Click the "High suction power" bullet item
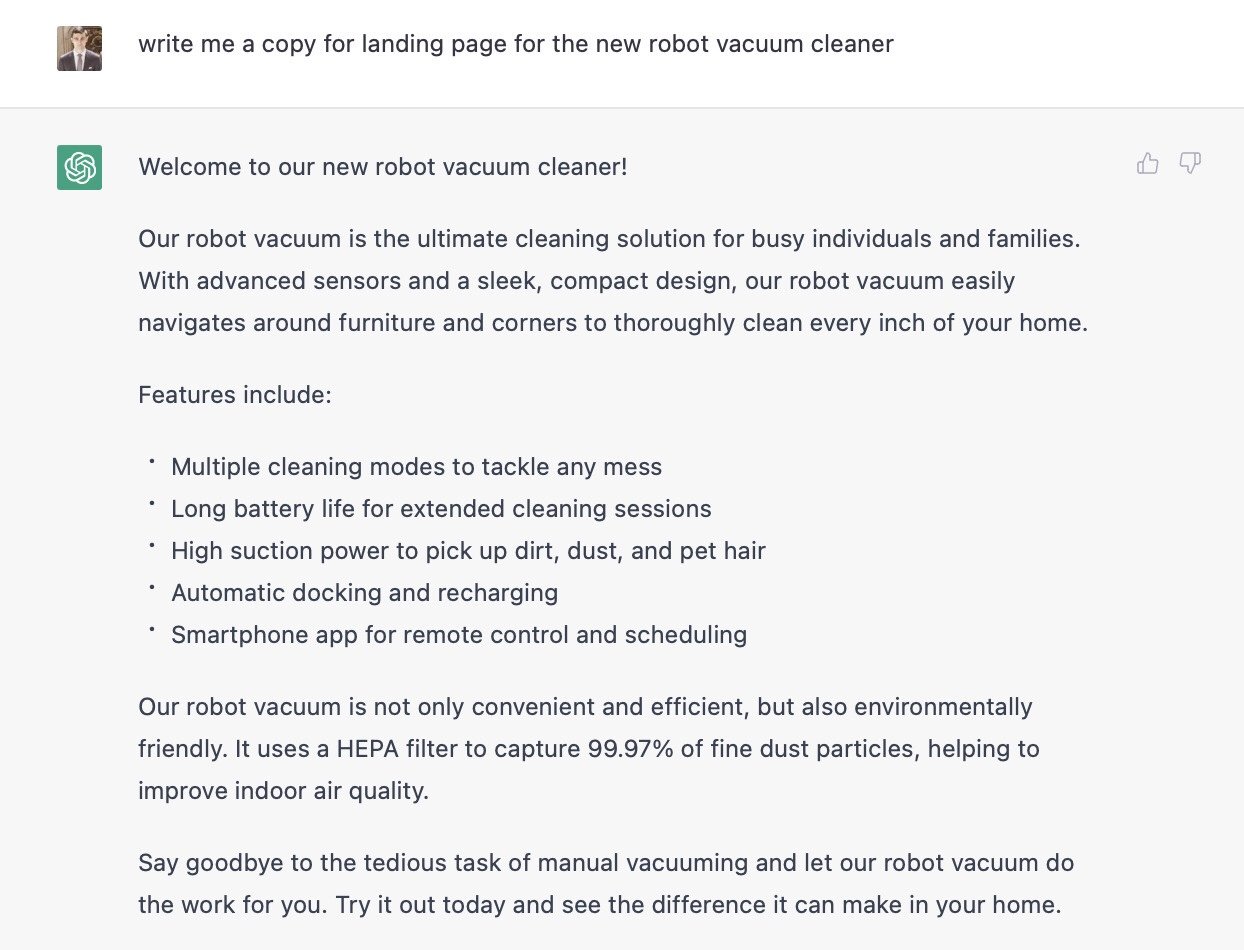 pyautogui.click(x=468, y=551)
